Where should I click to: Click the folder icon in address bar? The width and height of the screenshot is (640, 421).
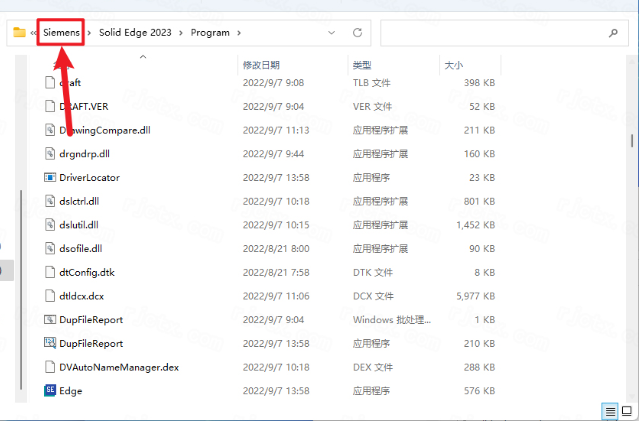coord(19,33)
